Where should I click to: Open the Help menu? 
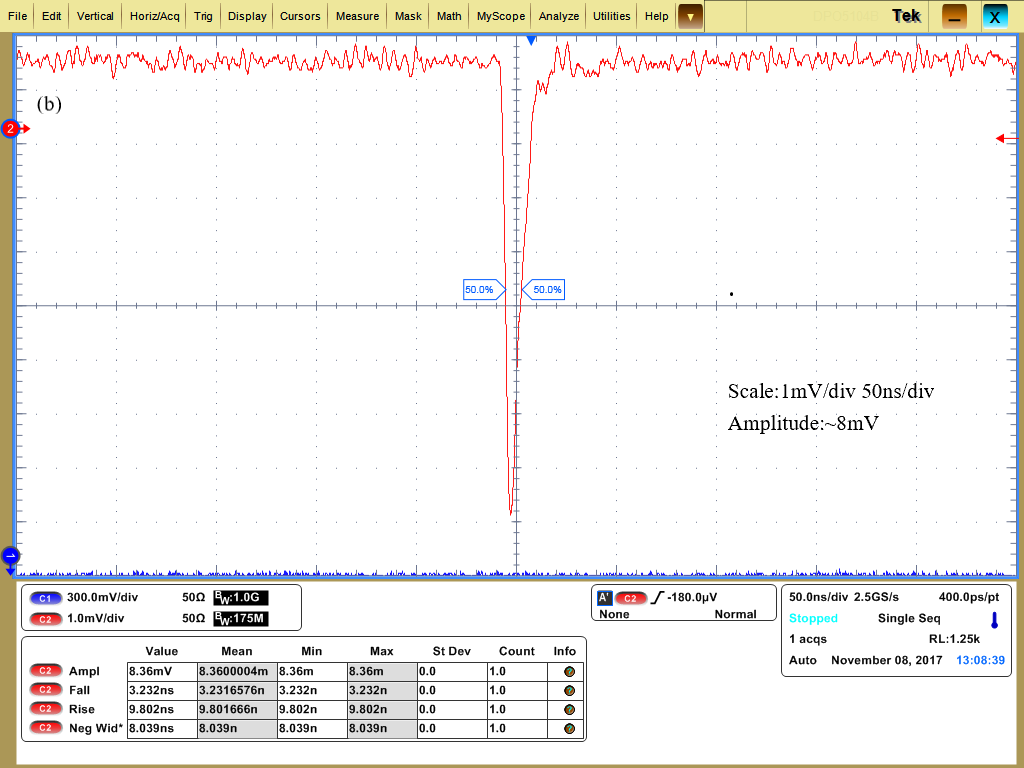pos(656,16)
